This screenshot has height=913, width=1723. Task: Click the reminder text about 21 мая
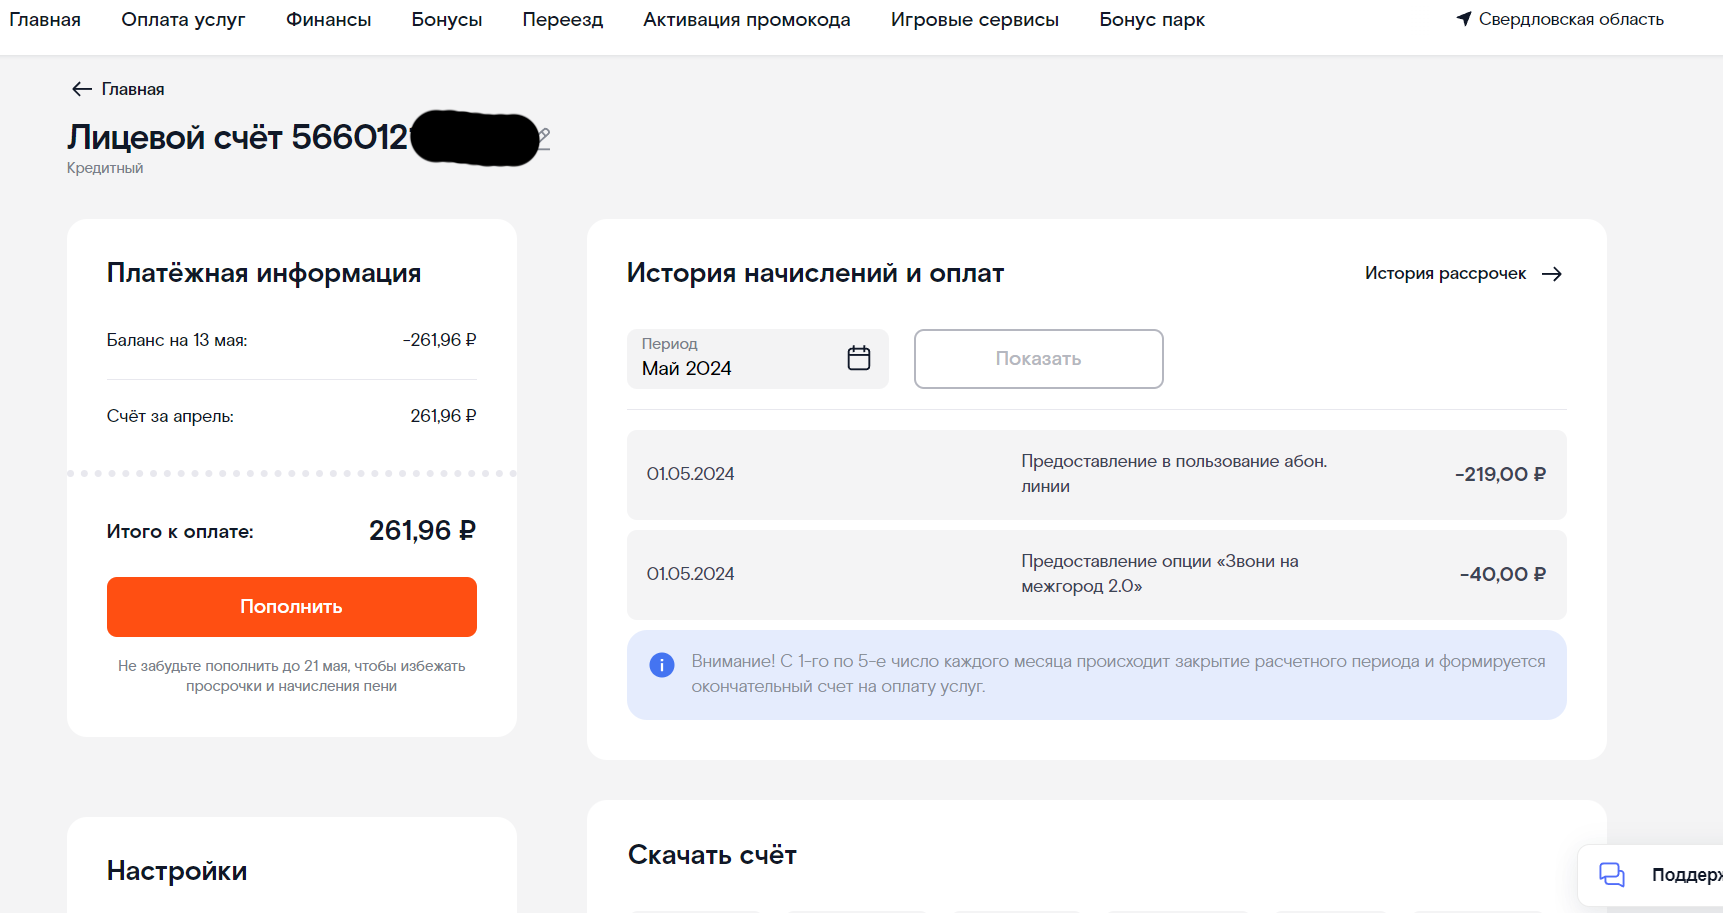coord(292,676)
